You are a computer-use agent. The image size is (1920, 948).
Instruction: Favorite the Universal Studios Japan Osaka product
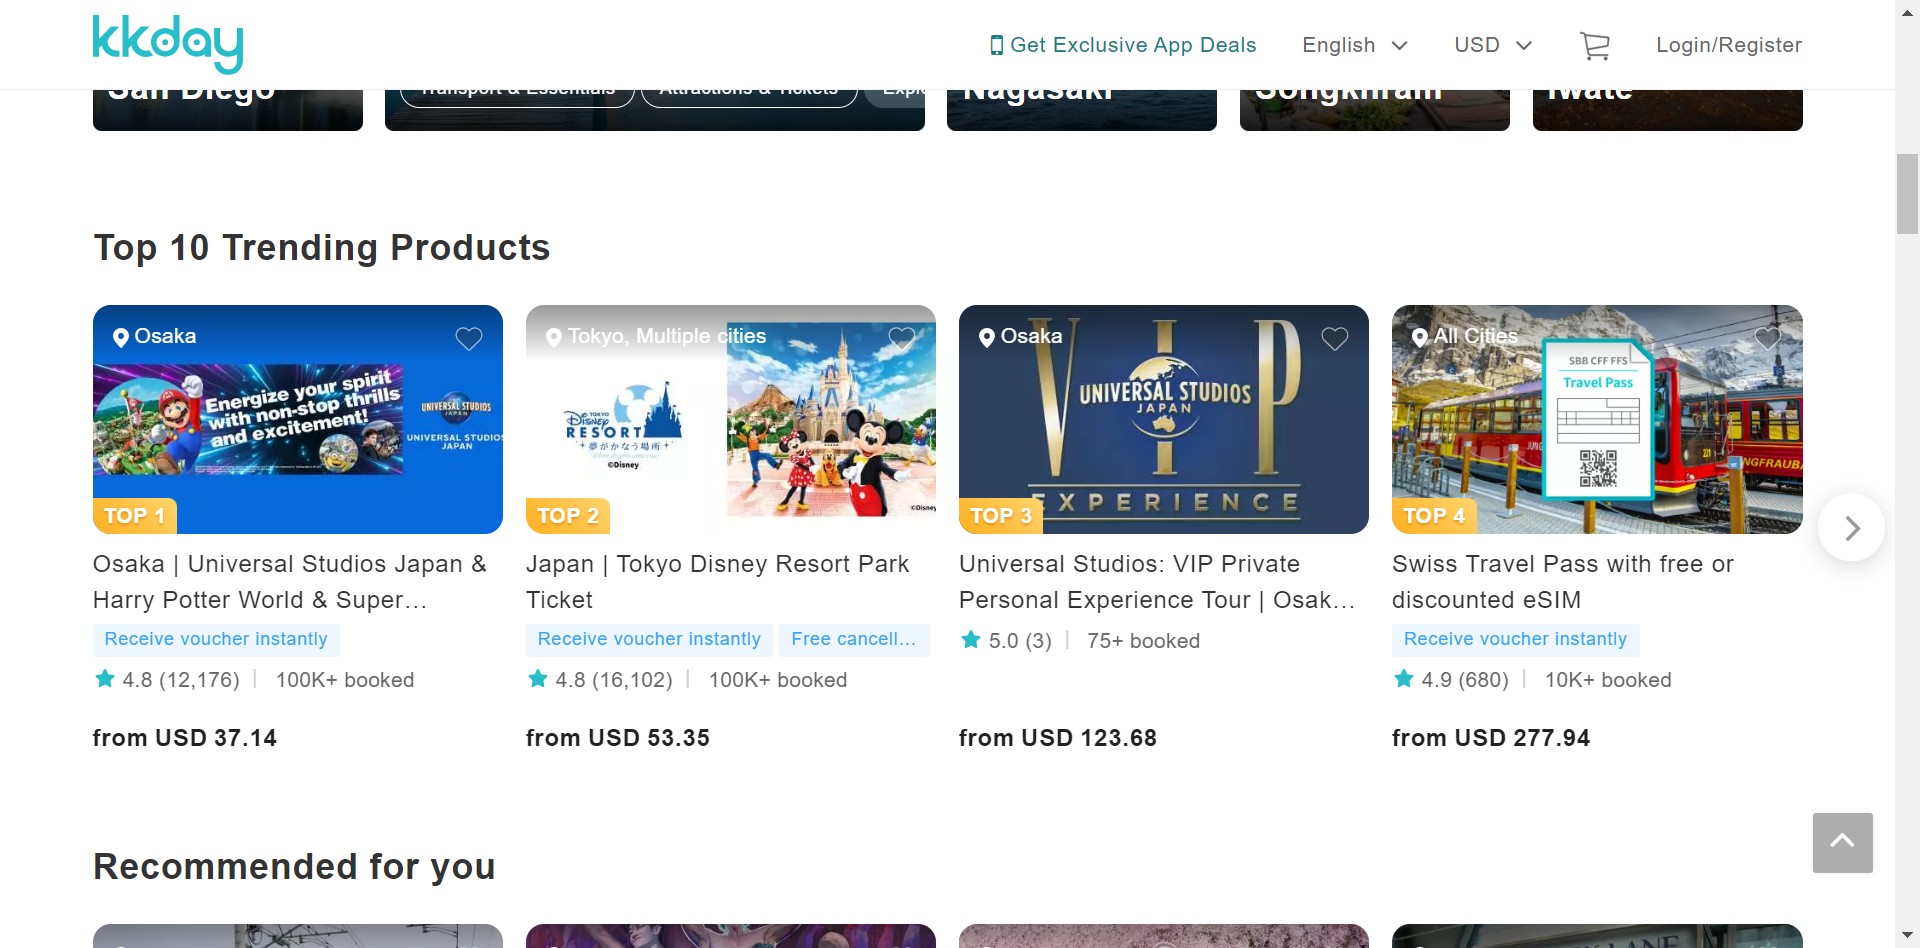(x=469, y=339)
